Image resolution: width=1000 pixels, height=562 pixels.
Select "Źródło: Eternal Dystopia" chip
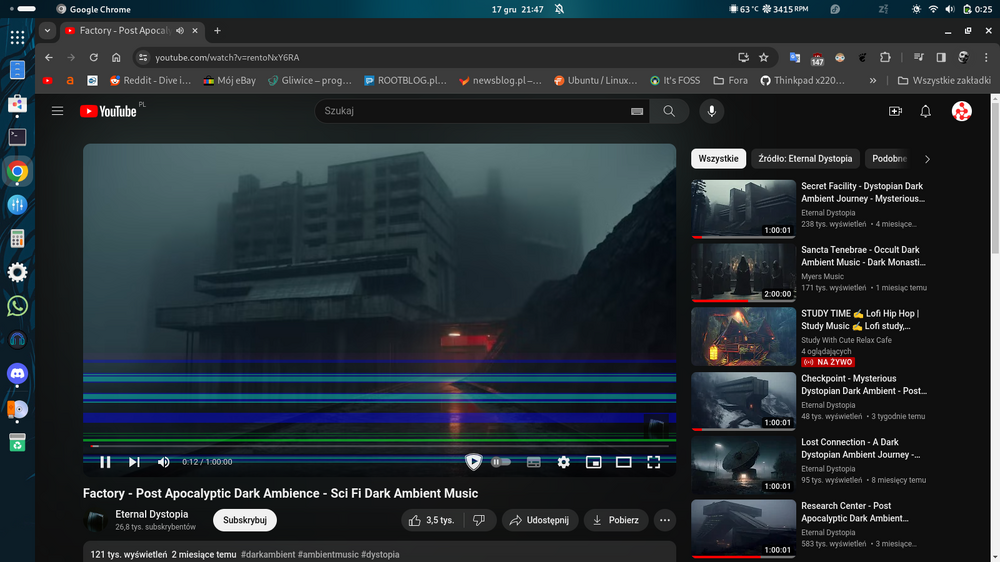tap(805, 159)
